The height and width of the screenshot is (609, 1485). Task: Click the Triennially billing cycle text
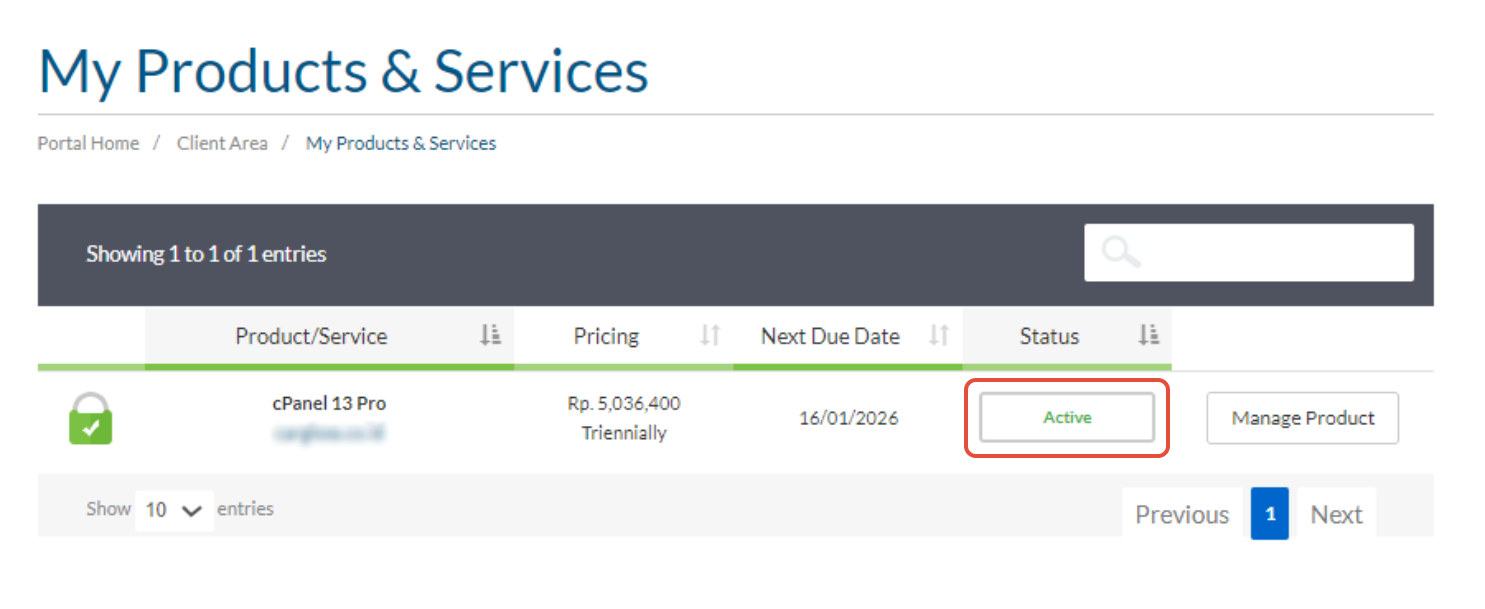tap(624, 433)
